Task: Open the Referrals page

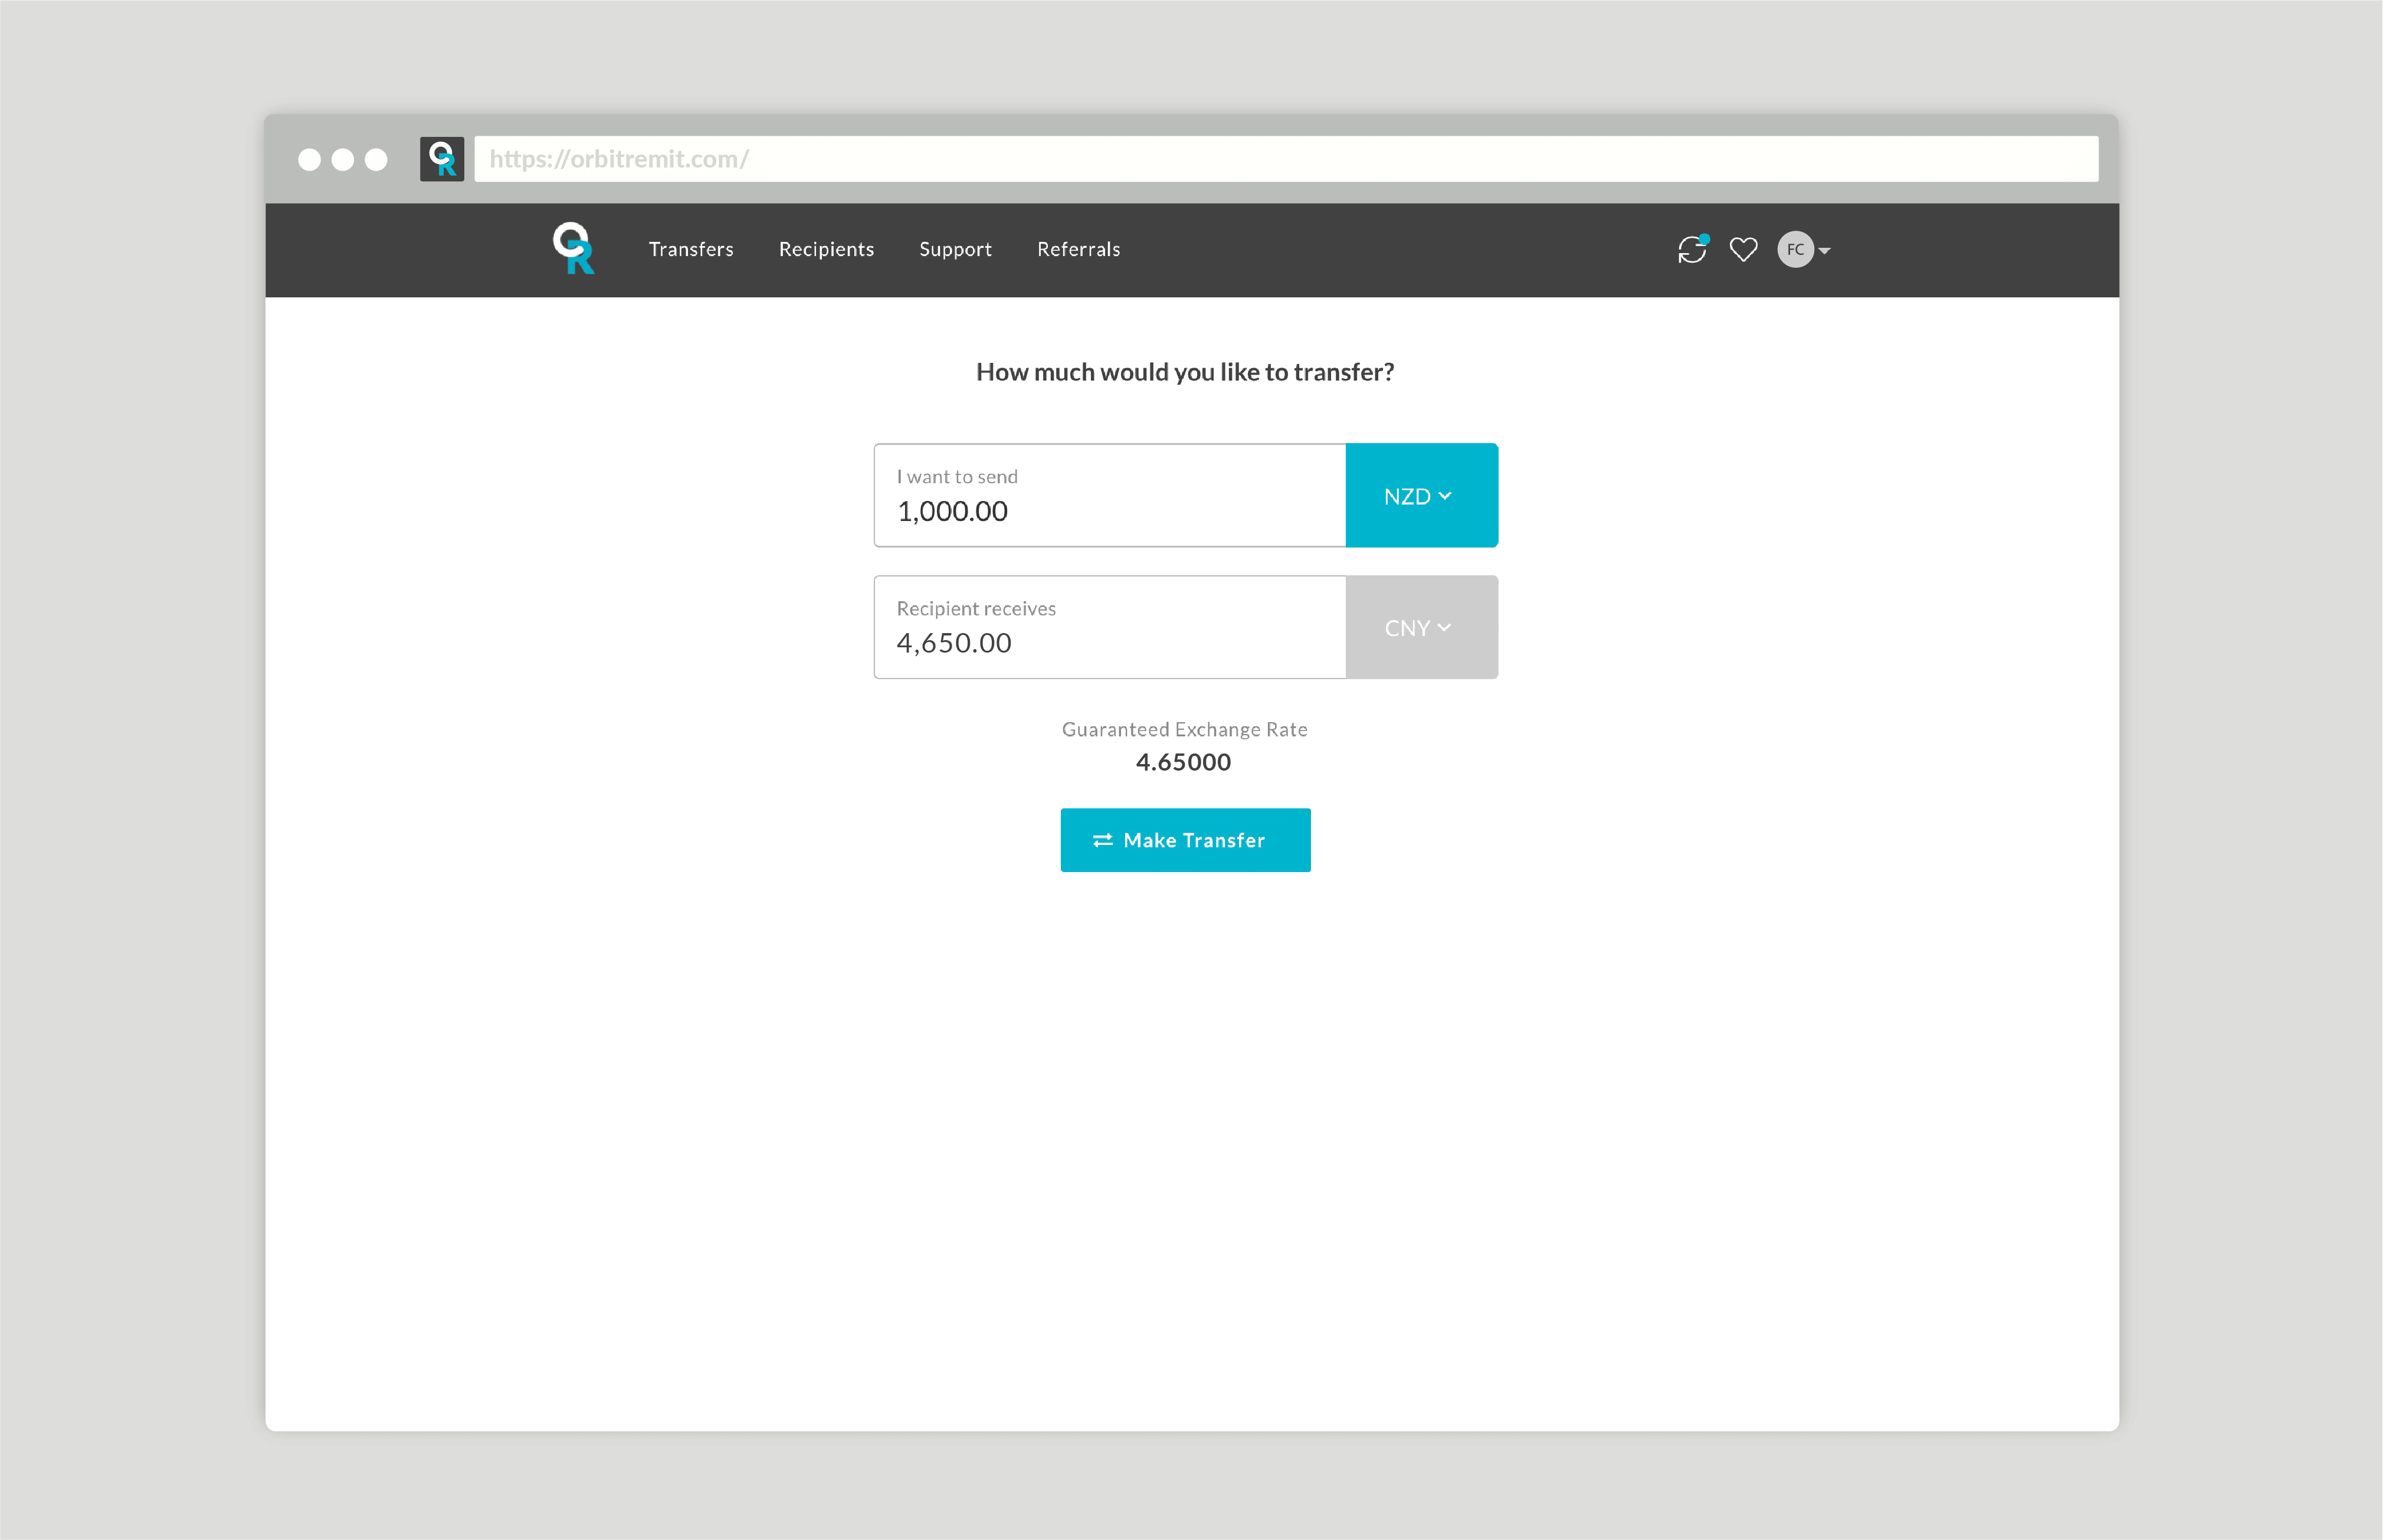Action: pyautogui.click(x=1078, y=249)
